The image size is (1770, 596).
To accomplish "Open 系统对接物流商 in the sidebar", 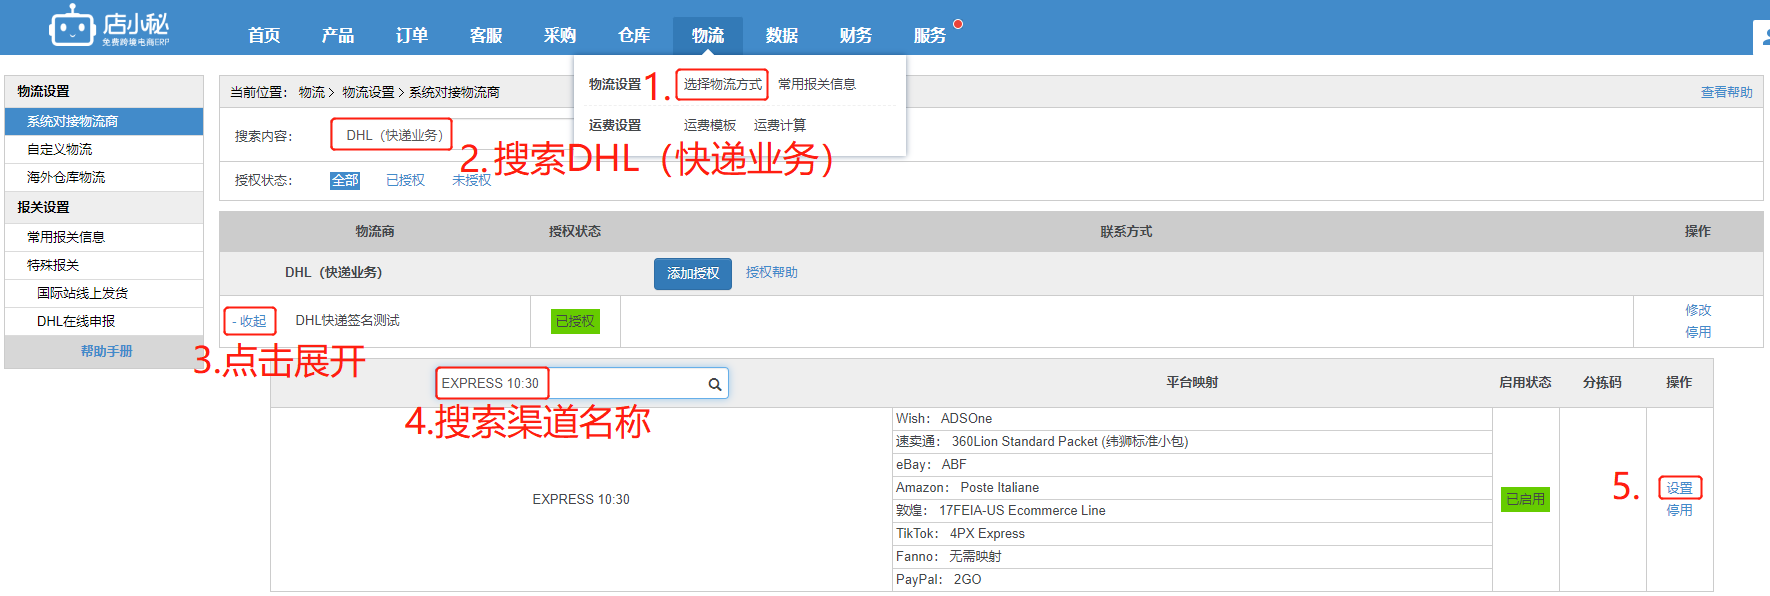I will [104, 121].
